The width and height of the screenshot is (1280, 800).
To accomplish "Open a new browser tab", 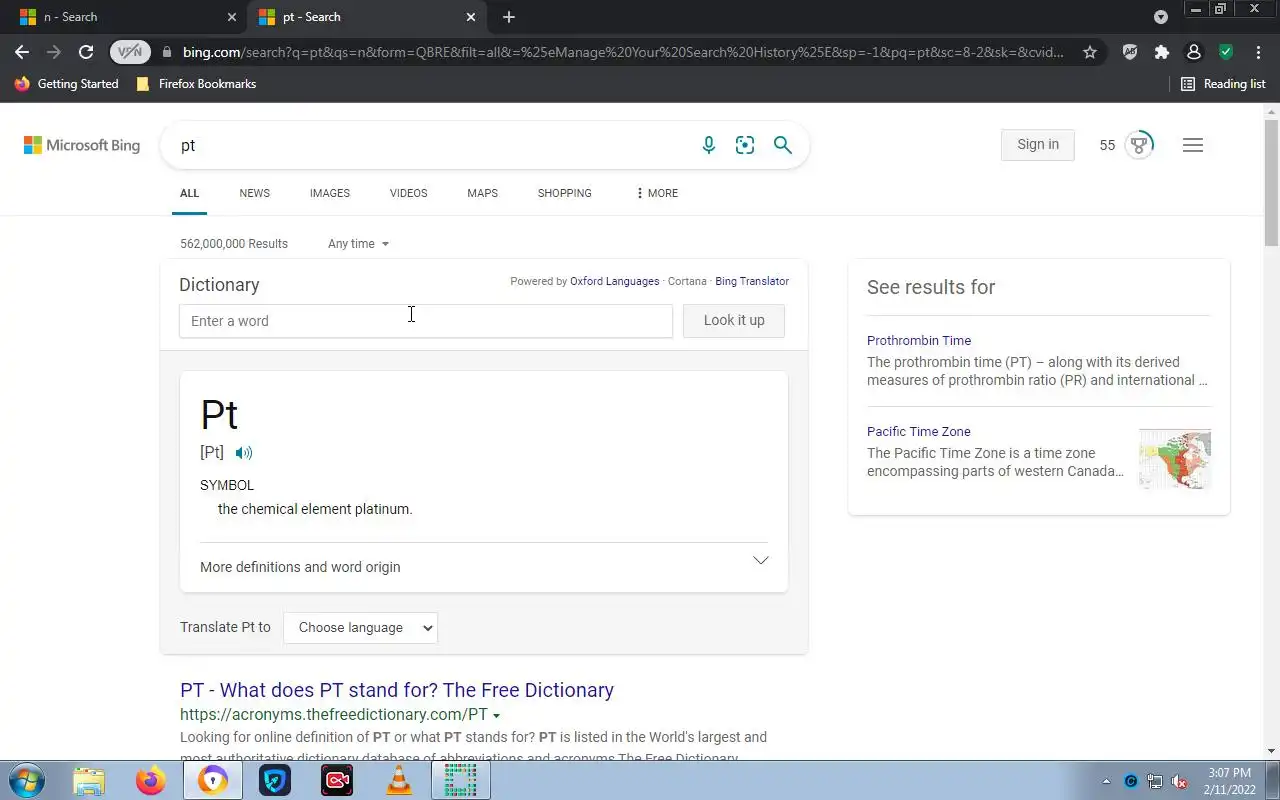I will [x=509, y=17].
